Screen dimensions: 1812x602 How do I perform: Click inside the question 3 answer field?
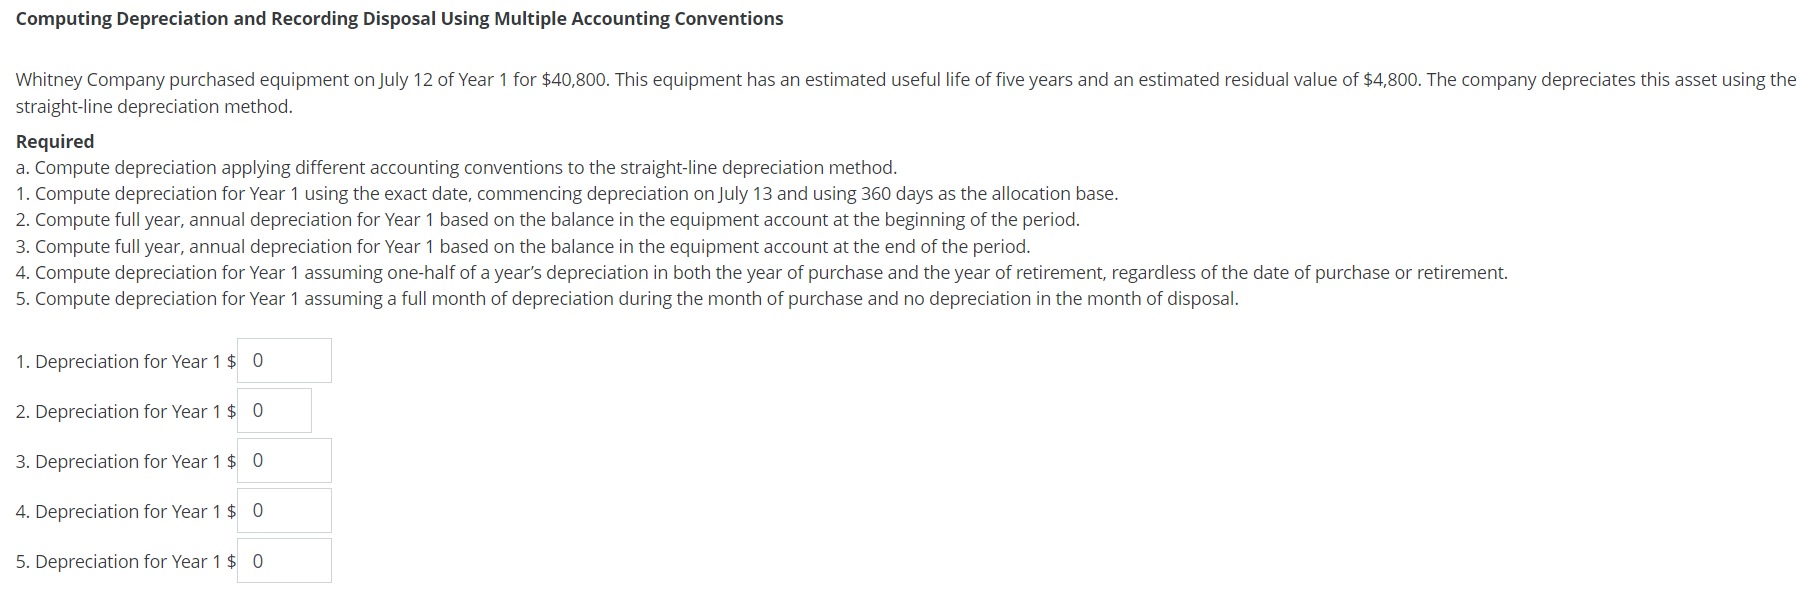284,460
